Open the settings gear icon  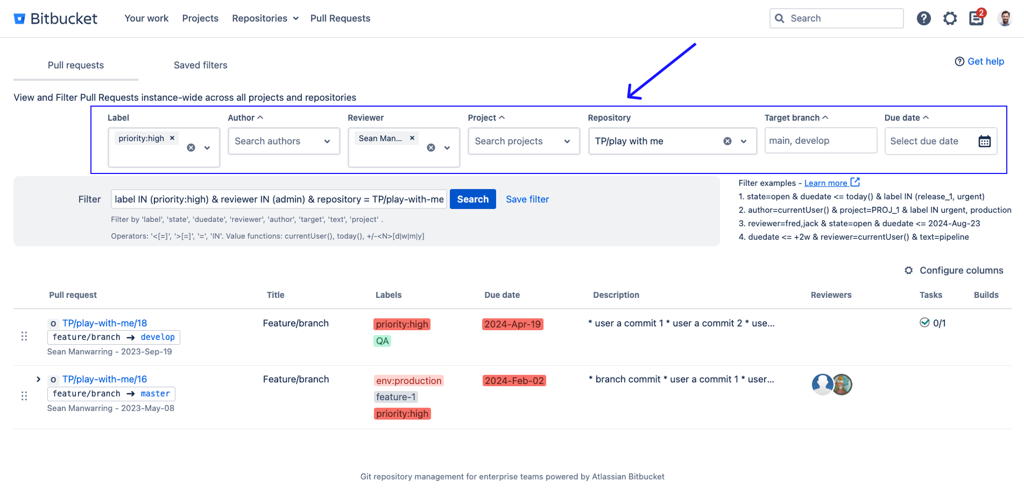click(x=950, y=18)
